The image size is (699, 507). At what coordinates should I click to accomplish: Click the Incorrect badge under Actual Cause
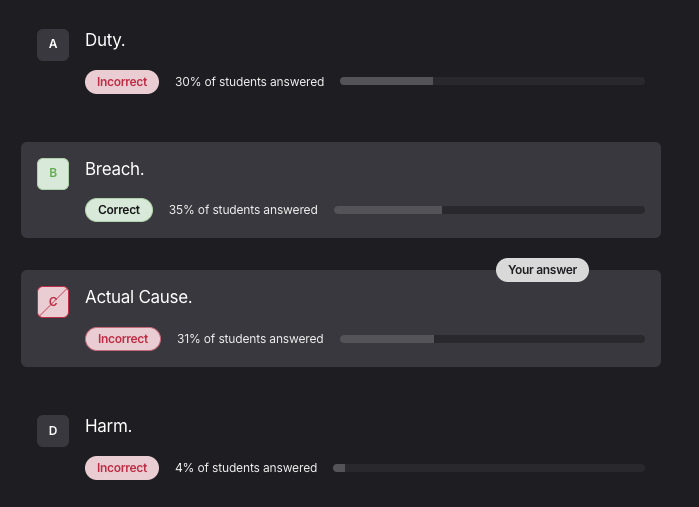pos(122,339)
